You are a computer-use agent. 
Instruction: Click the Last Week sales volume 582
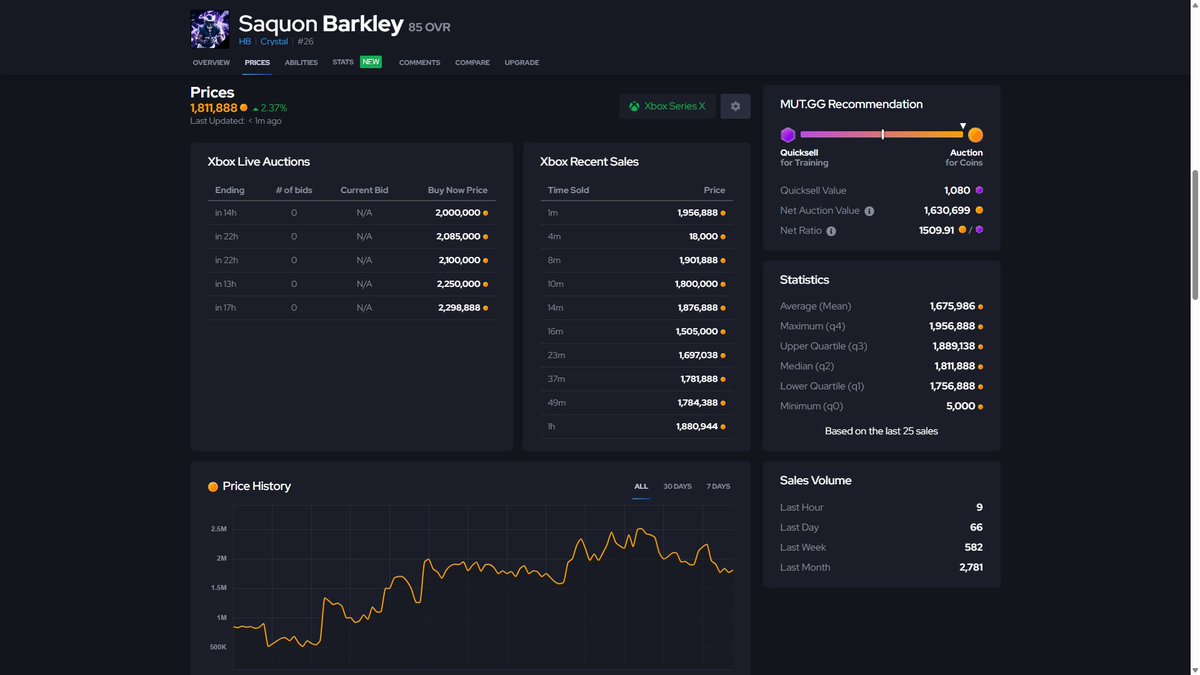(x=973, y=547)
